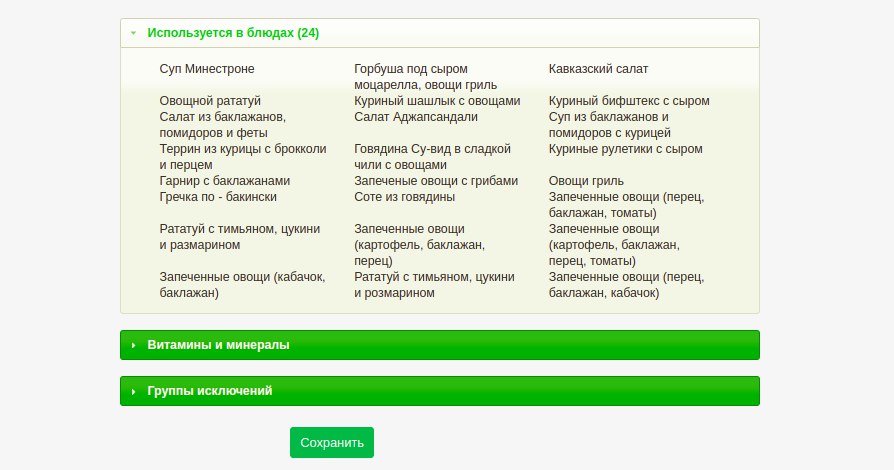Open the 'Кавказский салат' dish

(x=598, y=69)
